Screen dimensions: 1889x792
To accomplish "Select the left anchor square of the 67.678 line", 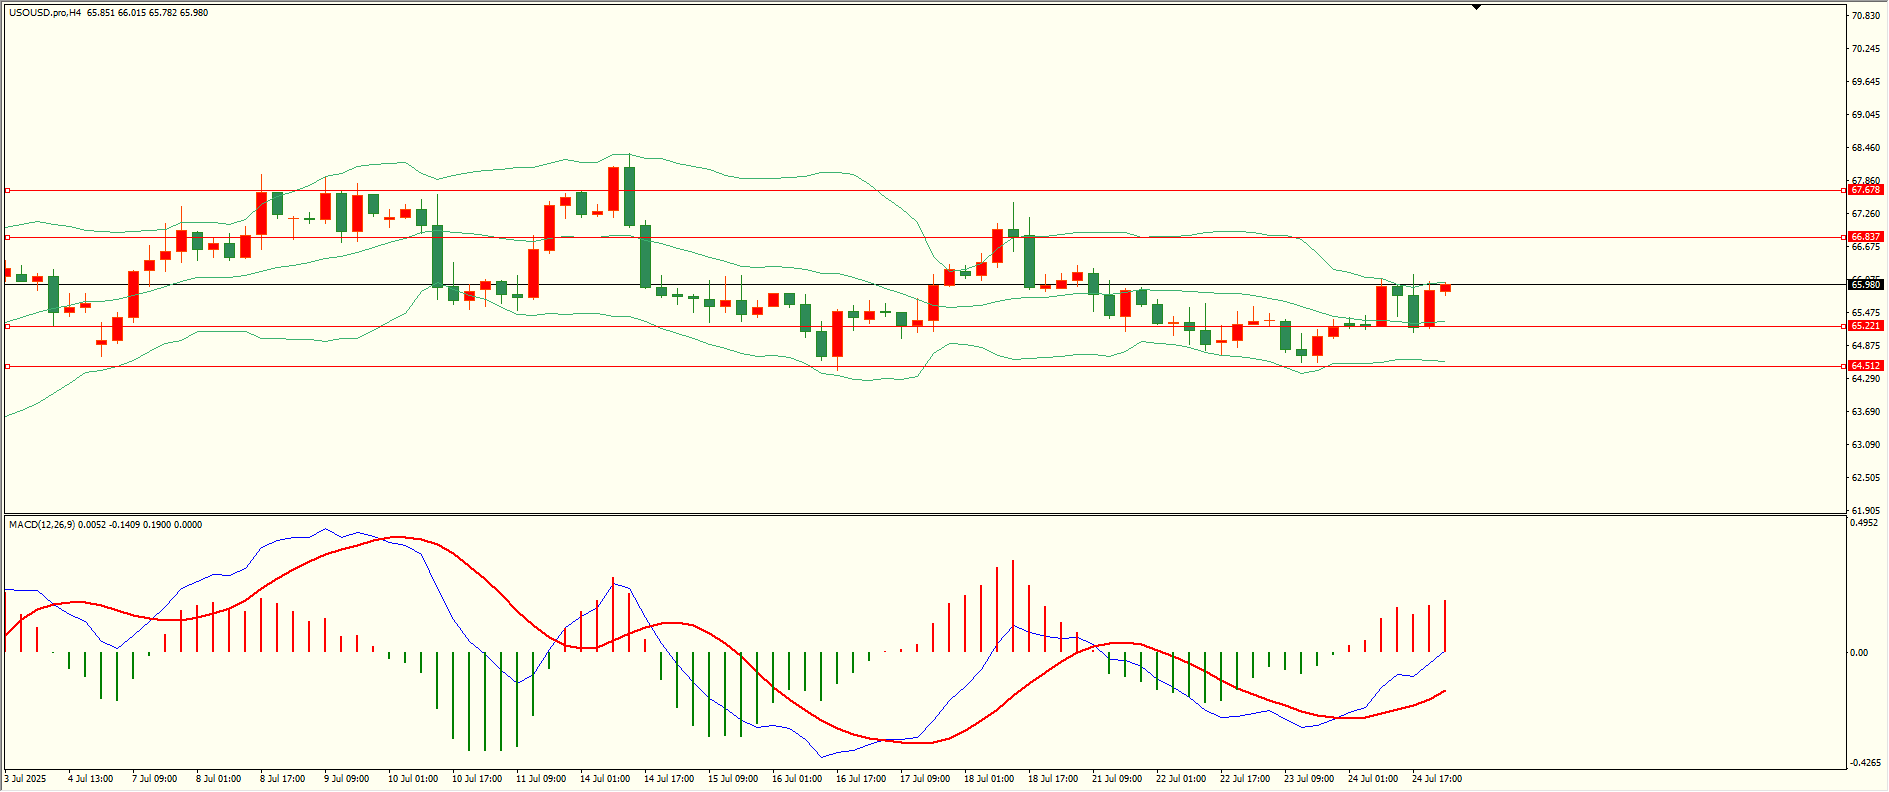I will pos(8,190).
